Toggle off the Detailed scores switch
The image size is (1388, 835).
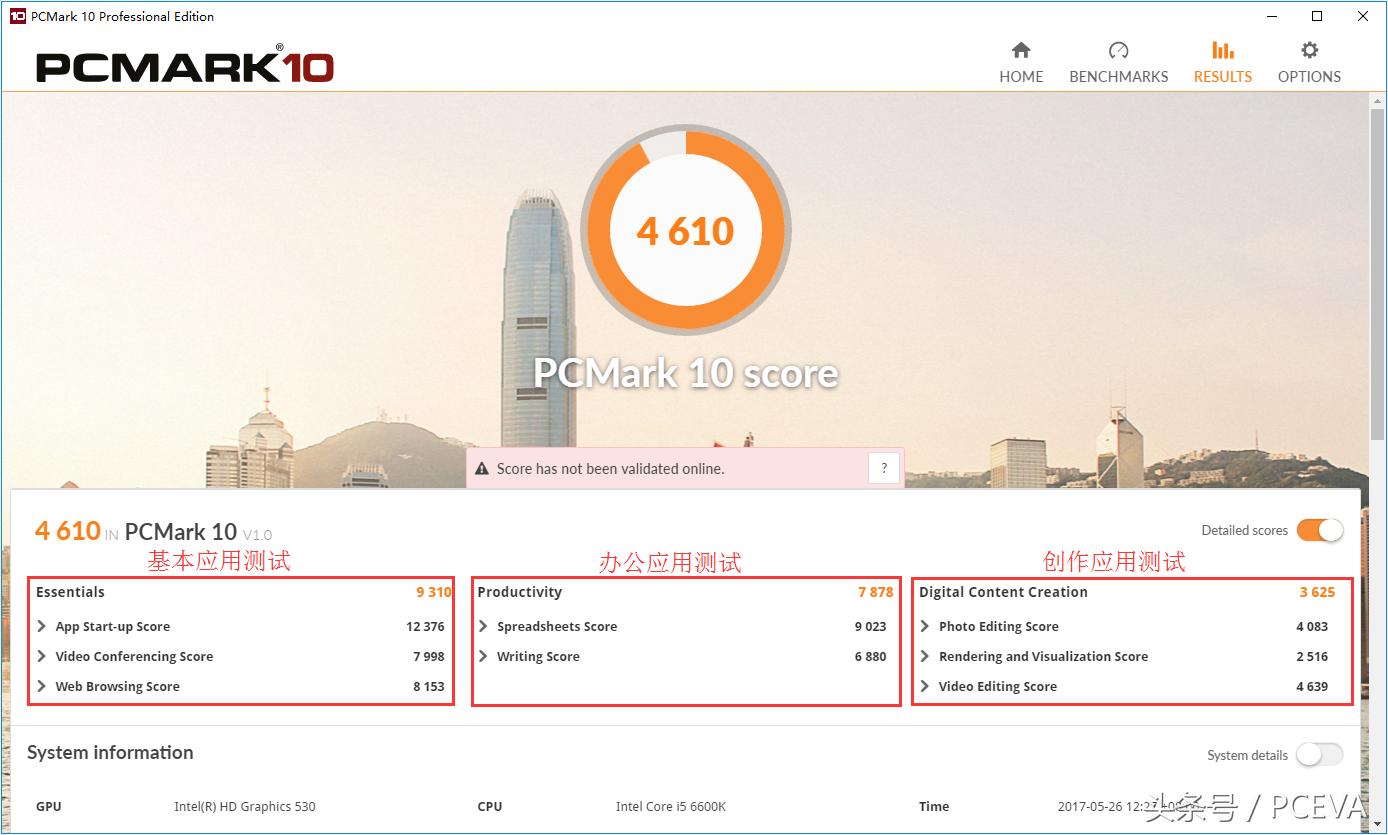coord(1320,530)
